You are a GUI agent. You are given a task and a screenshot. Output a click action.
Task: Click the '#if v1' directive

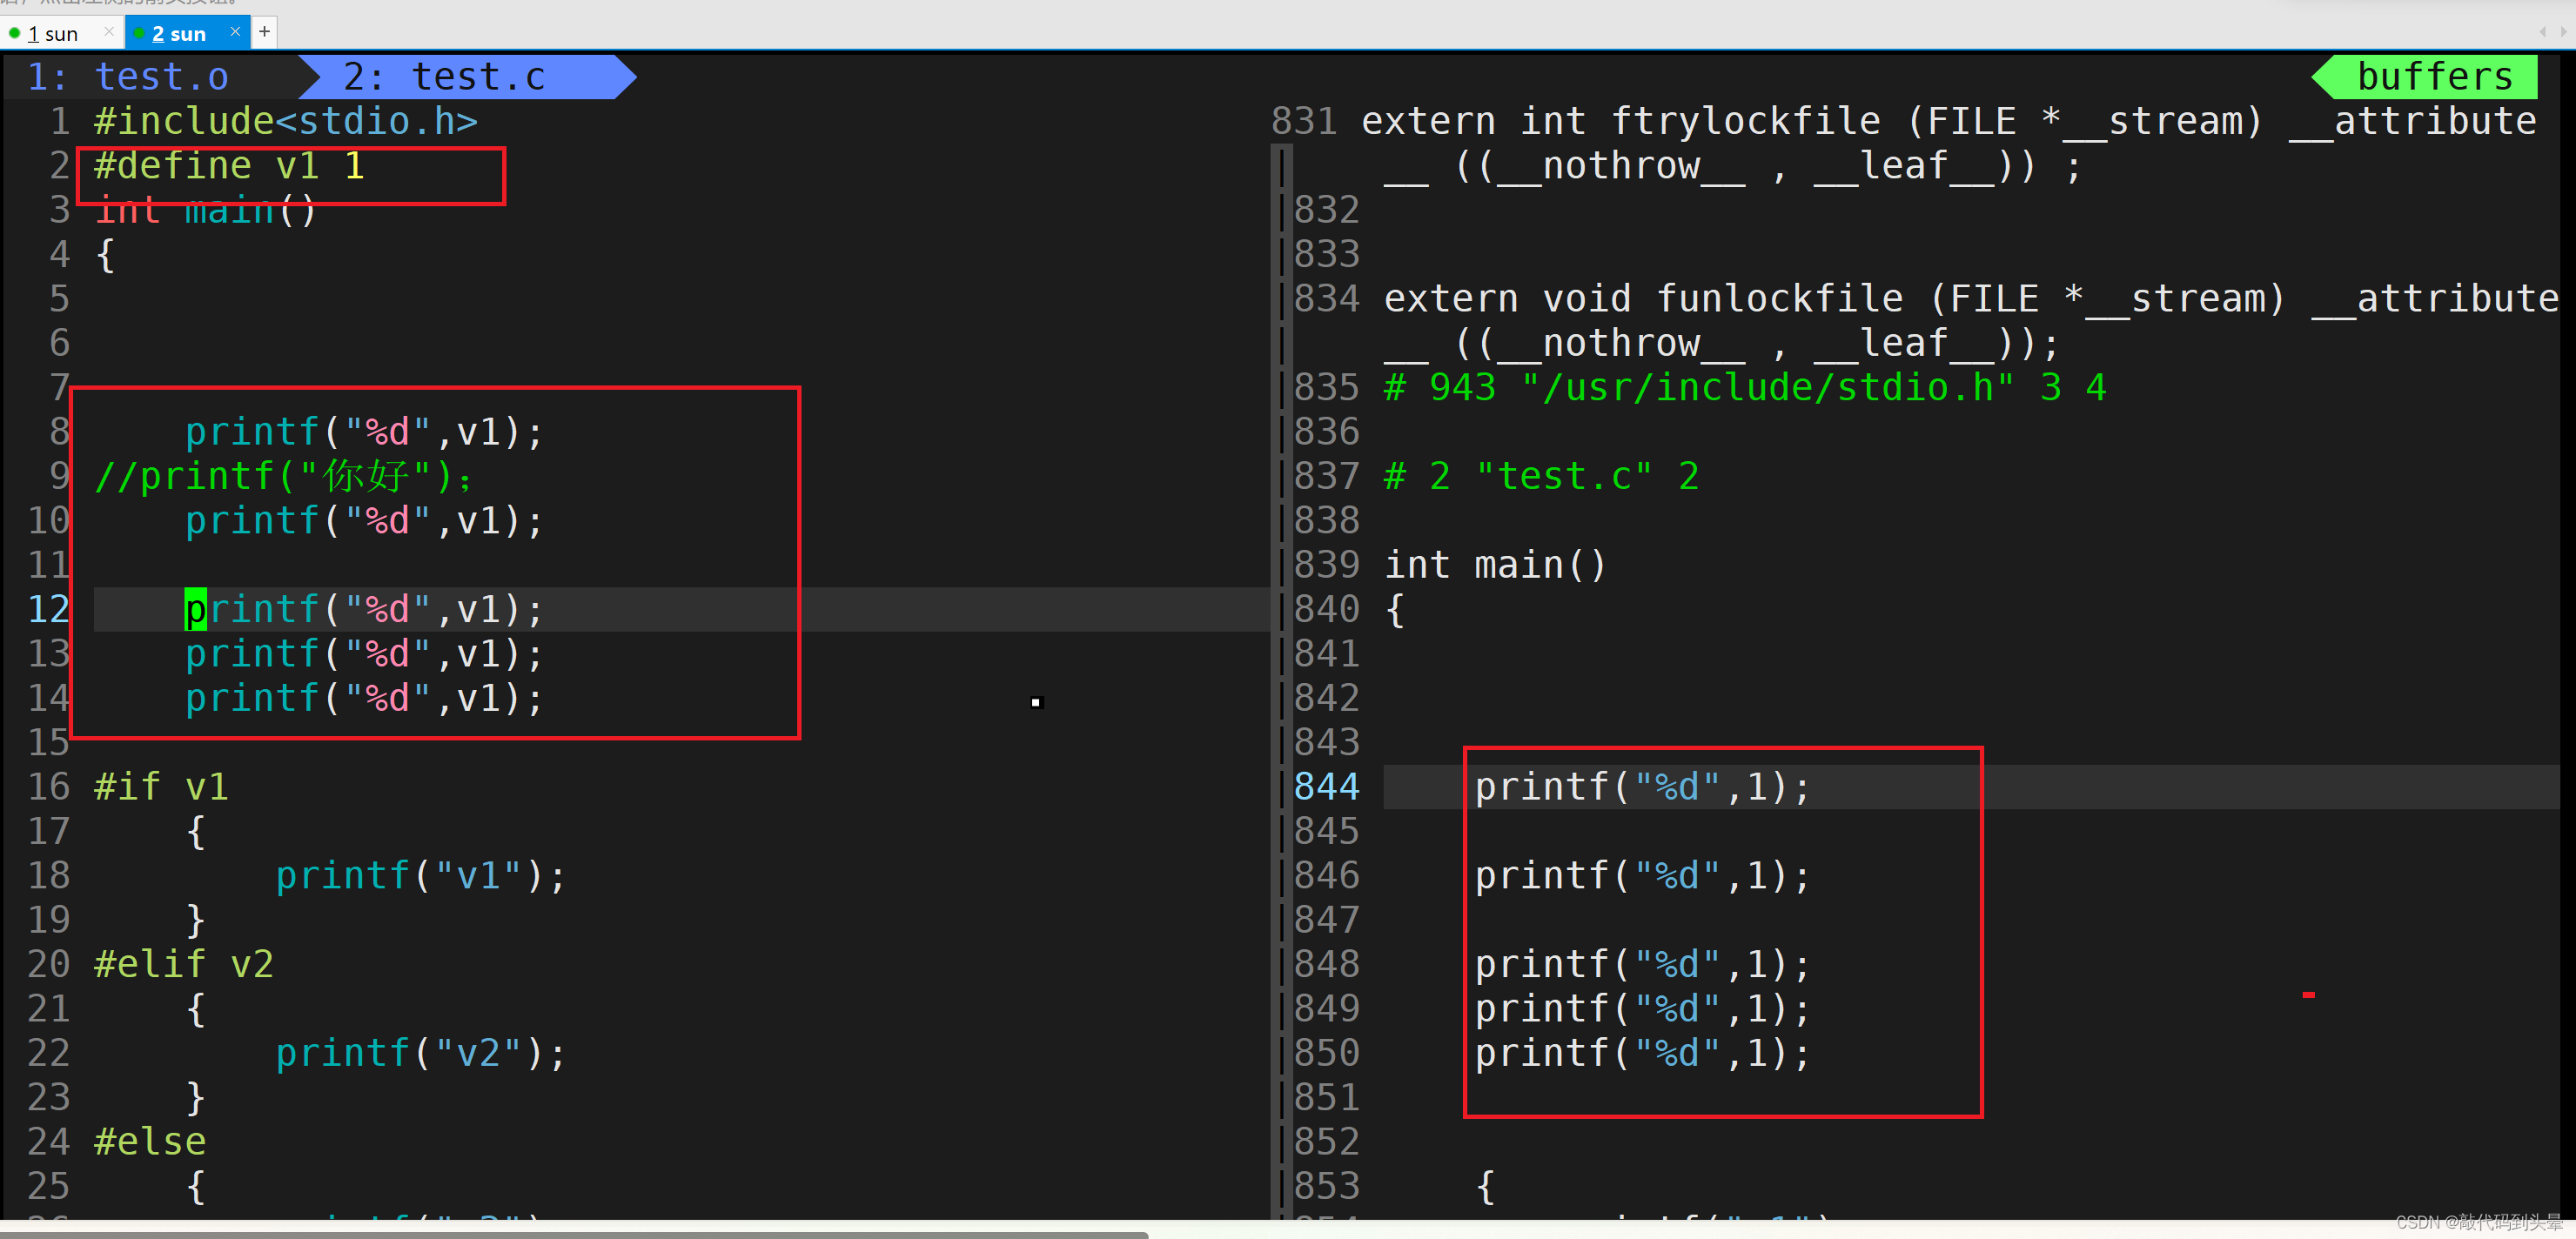click(161, 787)
